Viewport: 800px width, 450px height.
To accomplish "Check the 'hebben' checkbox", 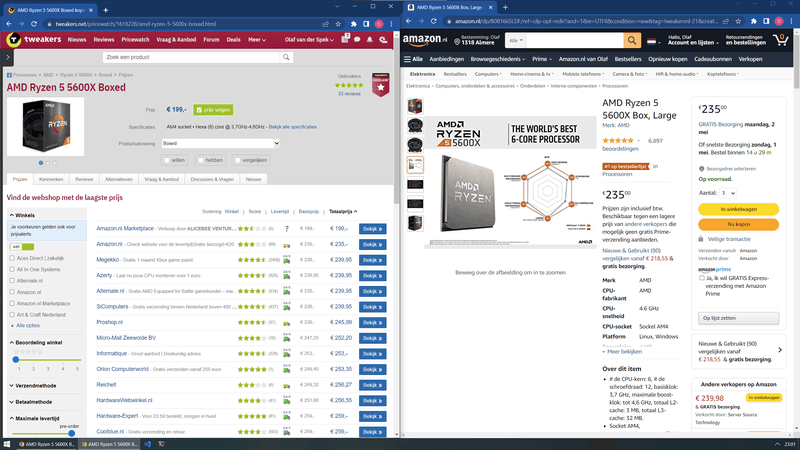I will coord(201,160).
